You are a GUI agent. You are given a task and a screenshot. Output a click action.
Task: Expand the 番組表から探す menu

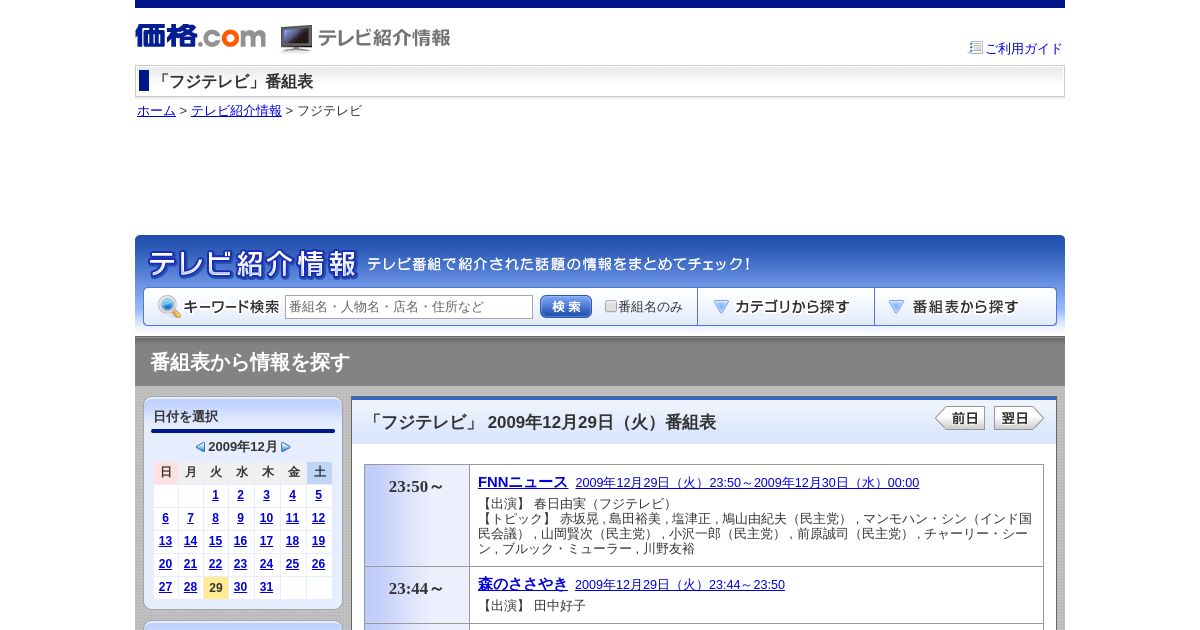[965, 307]
